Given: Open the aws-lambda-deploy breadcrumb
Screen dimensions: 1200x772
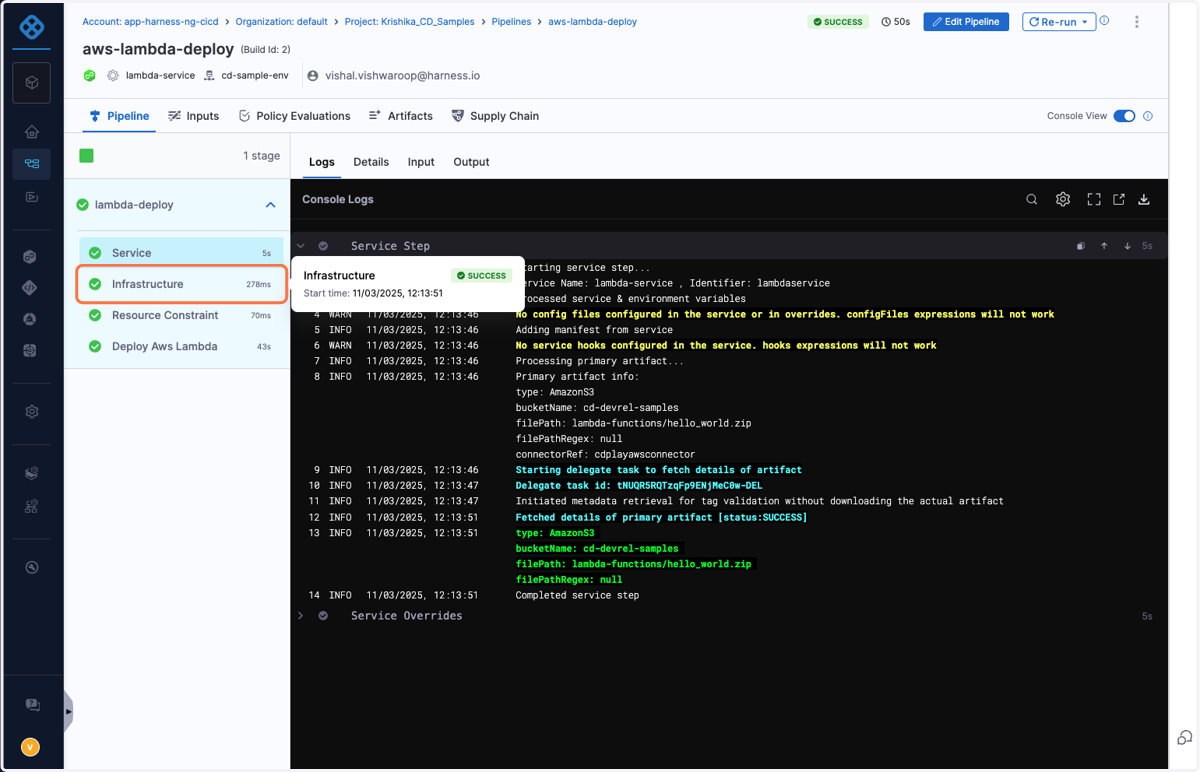Looking at the screenshot, I should pyautogui.click(x=592, y=21).
